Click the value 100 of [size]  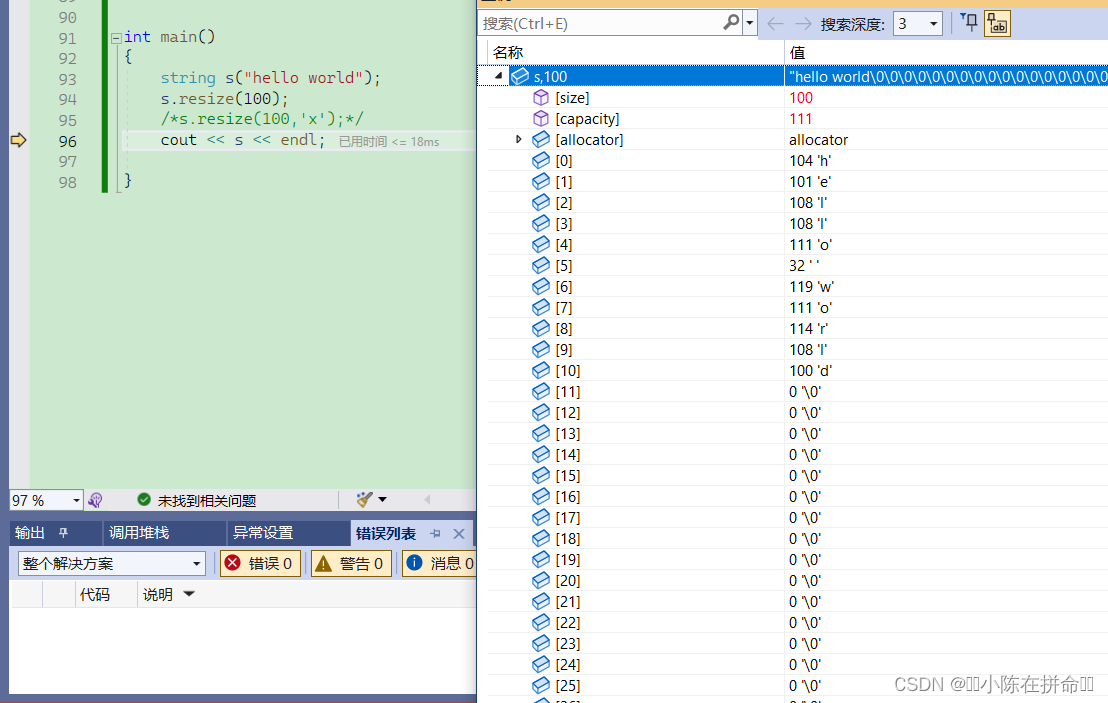(801, 98)
